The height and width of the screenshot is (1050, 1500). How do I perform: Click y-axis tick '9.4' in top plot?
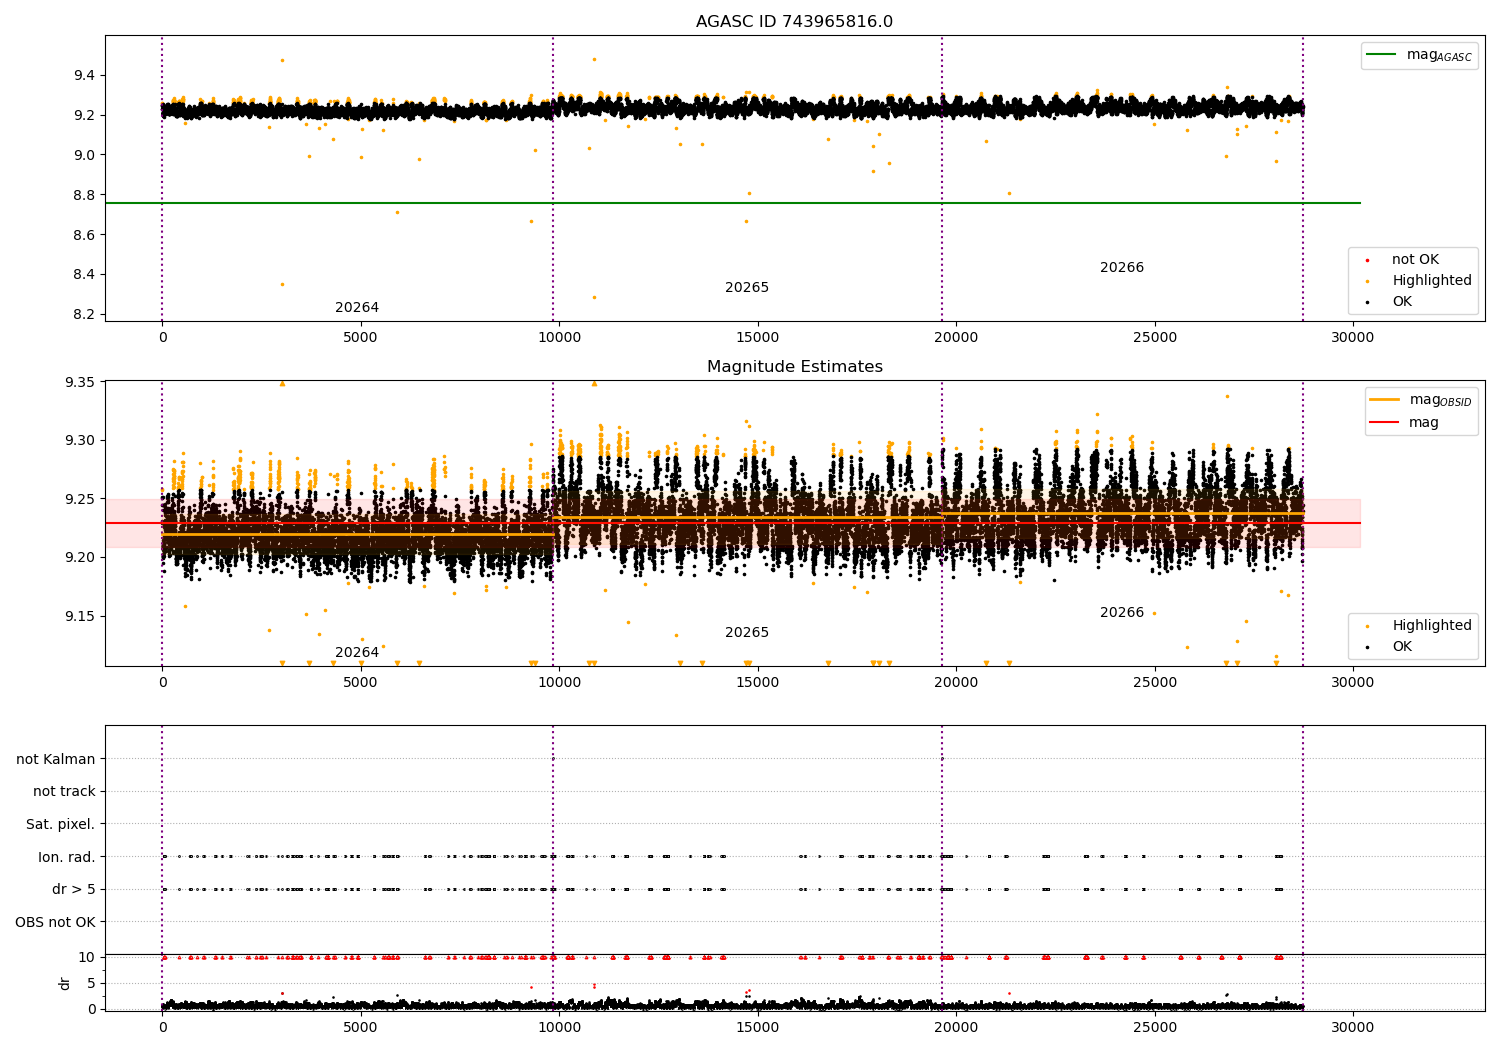pyautogui.click(x=84, y=76)
